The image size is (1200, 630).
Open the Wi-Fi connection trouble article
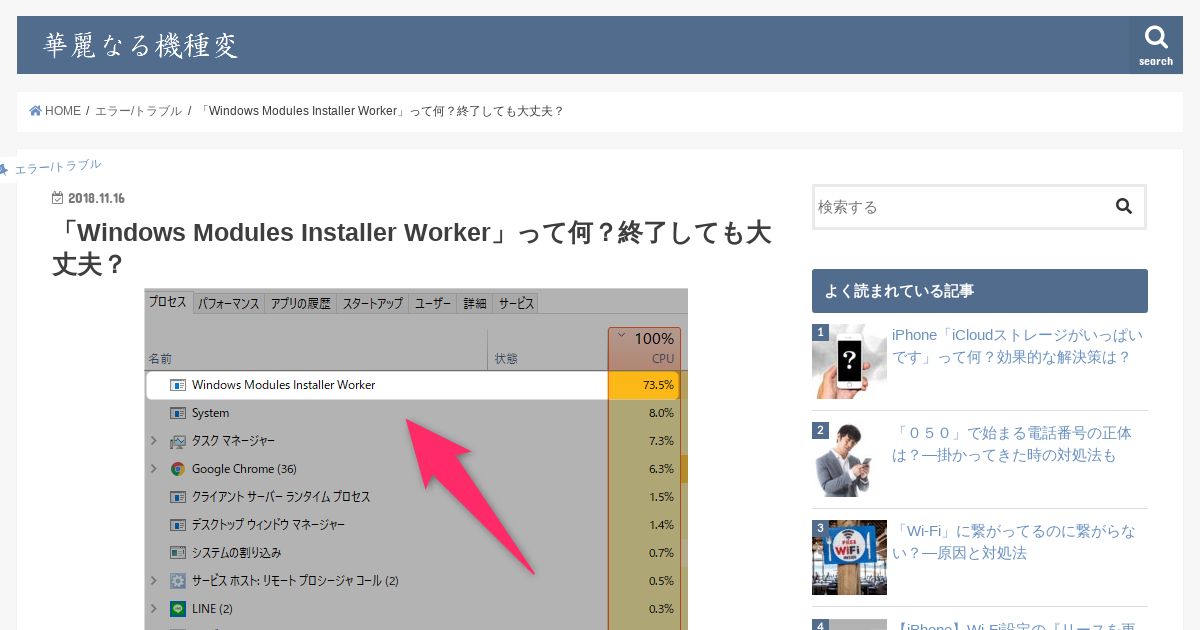1014,542
